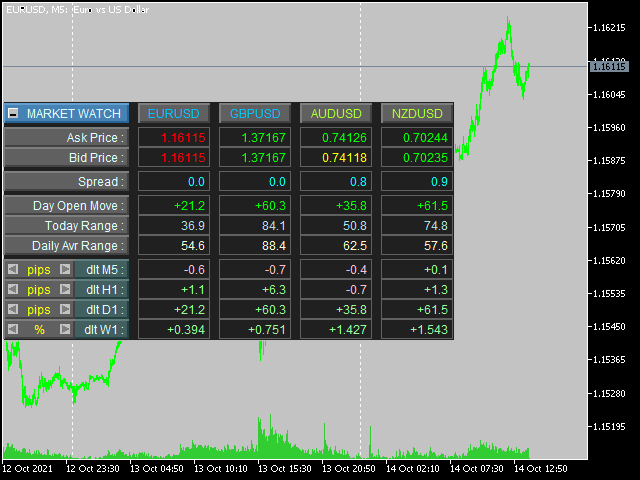Click the dlt W1 timeframe button

[103, 329]
